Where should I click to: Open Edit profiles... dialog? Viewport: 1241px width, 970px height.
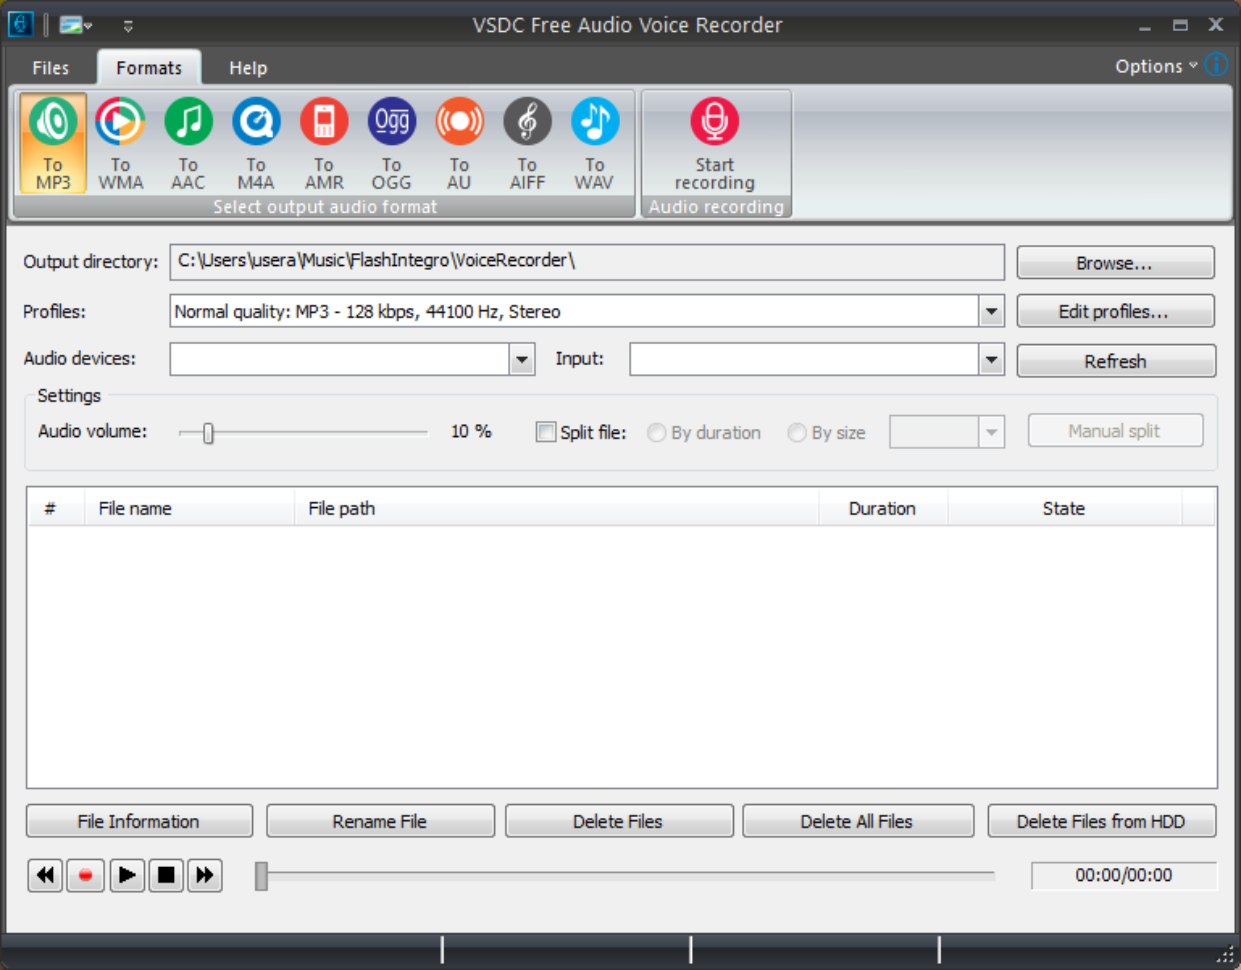point(1115,311)
